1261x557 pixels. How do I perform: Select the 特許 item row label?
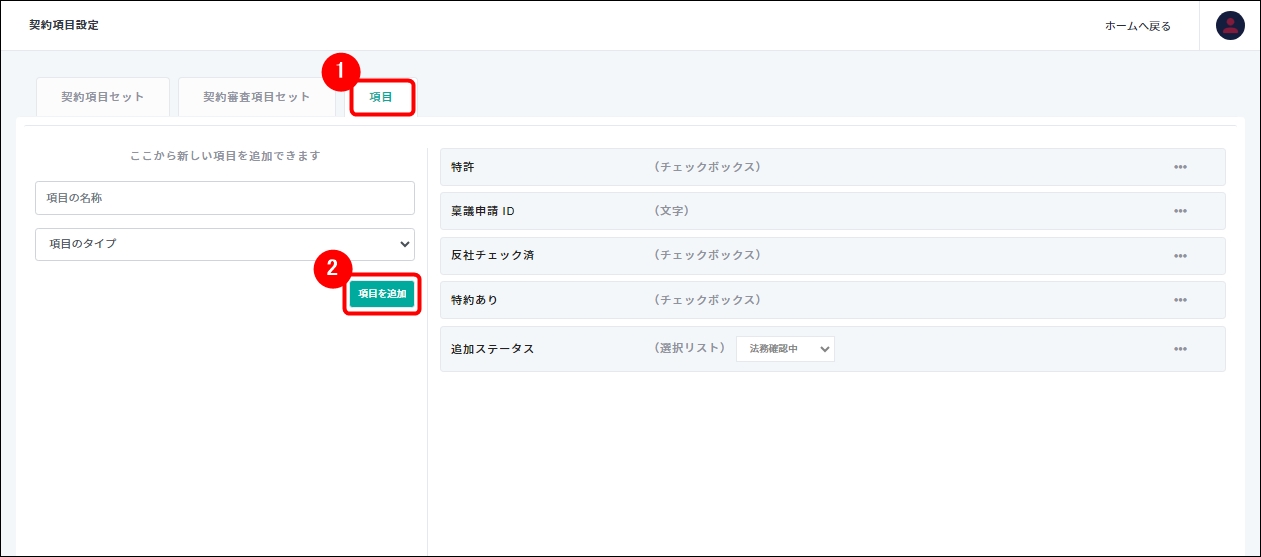coord(463,167)
